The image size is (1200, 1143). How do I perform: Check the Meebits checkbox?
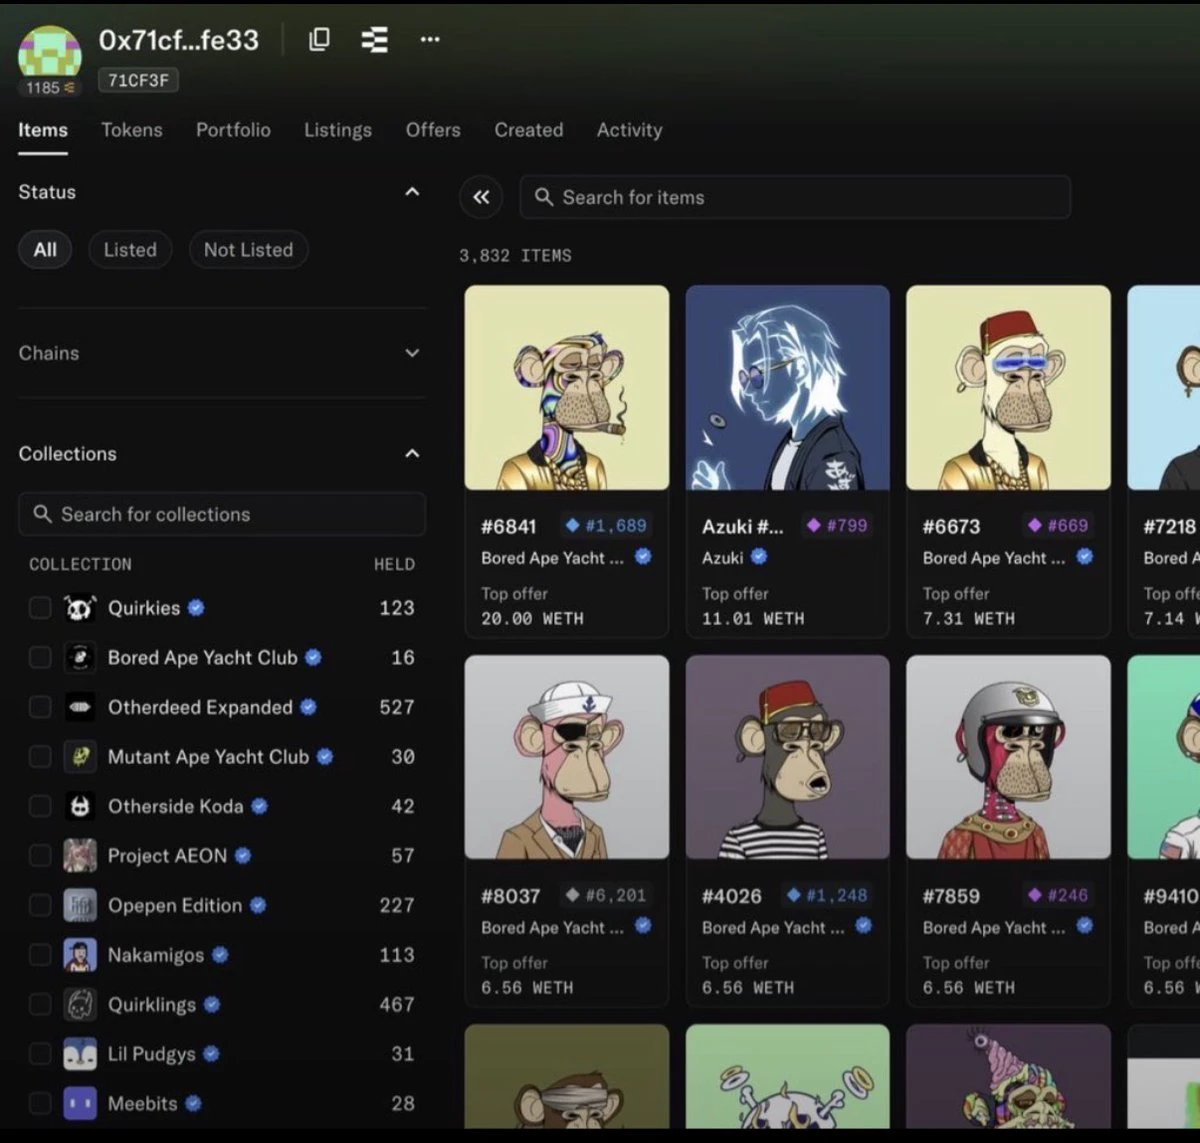coord(40,1103)
